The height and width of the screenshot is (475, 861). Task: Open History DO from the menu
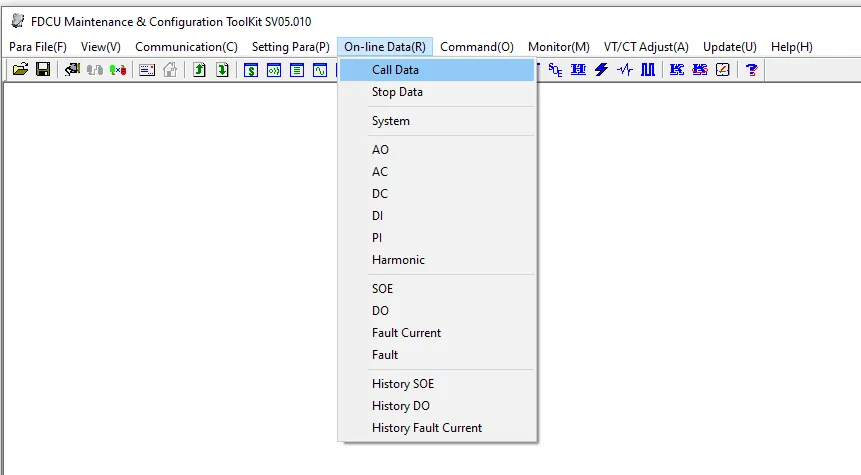[437, 406]
